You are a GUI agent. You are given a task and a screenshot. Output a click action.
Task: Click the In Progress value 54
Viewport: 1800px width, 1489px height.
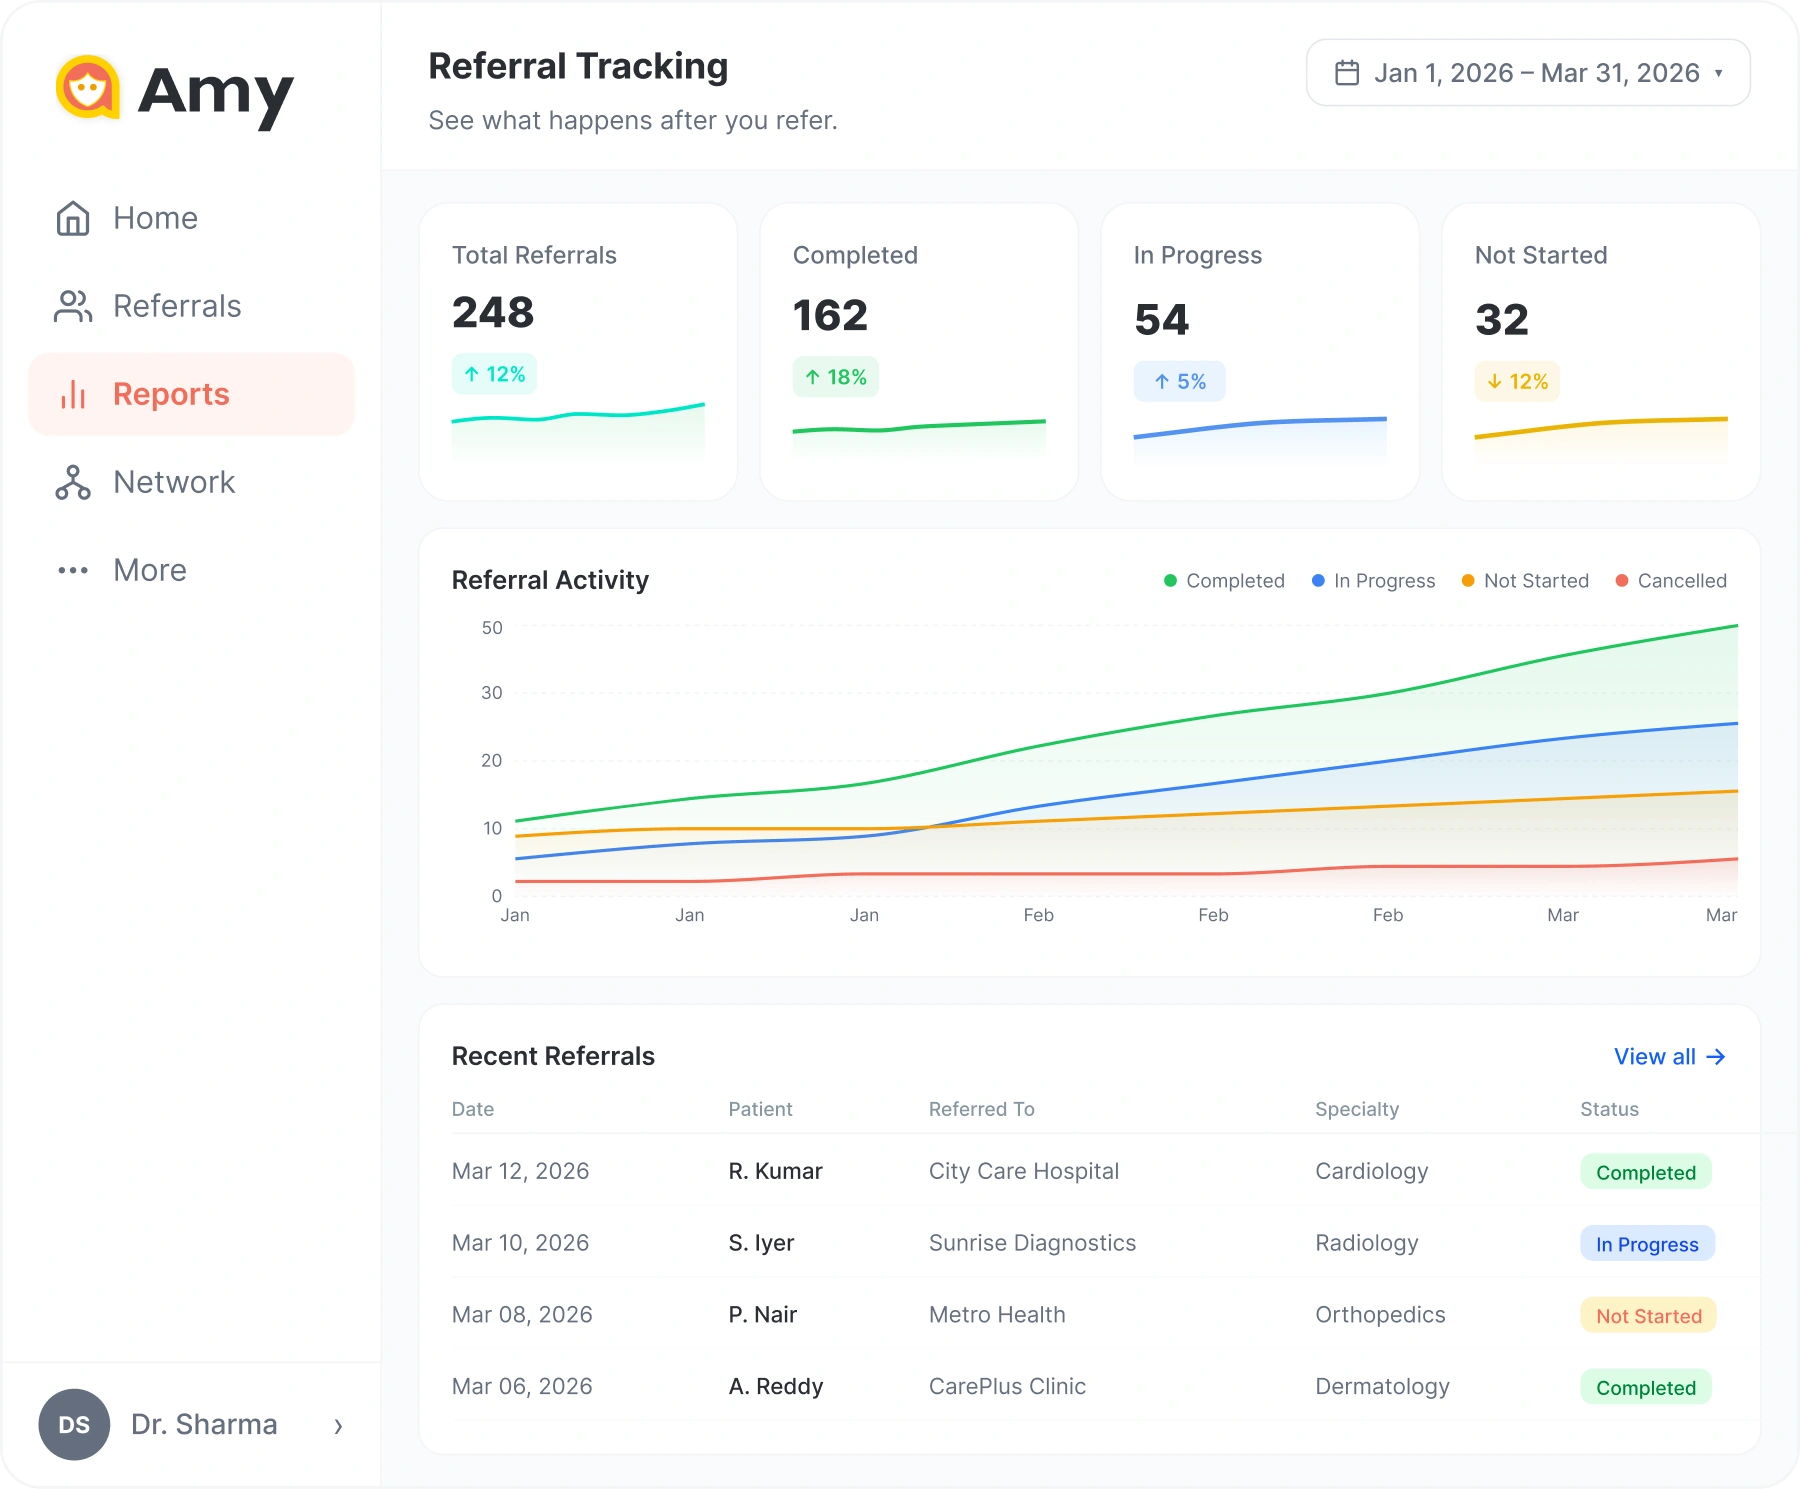(x=1162, y=320)
